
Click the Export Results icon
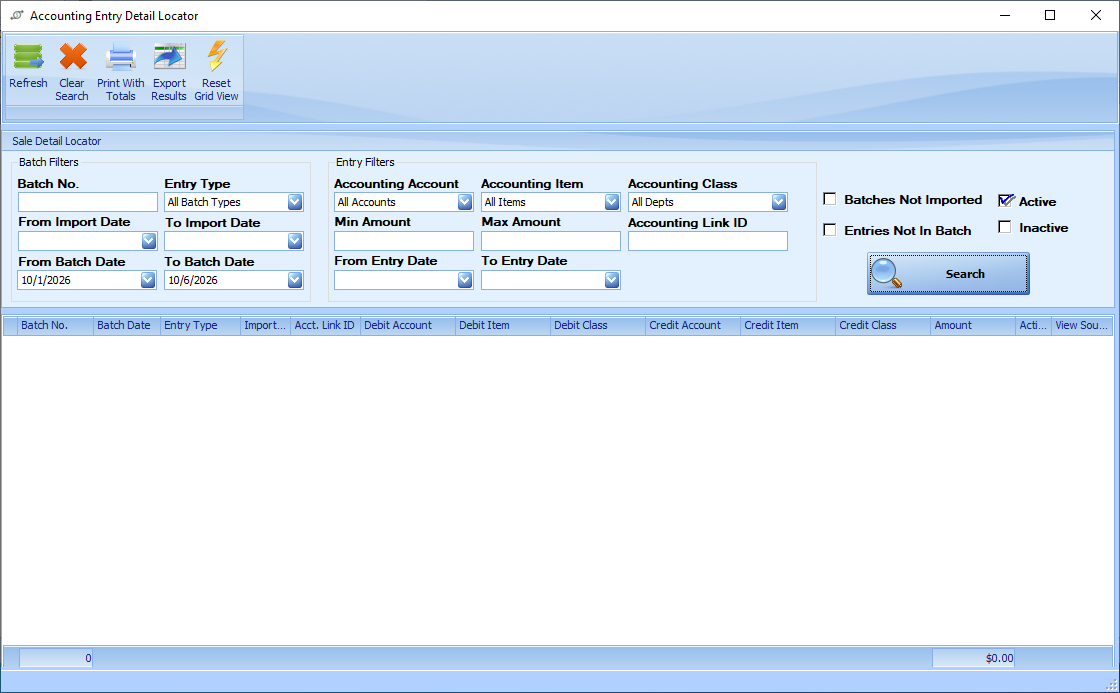click(169, 57)
